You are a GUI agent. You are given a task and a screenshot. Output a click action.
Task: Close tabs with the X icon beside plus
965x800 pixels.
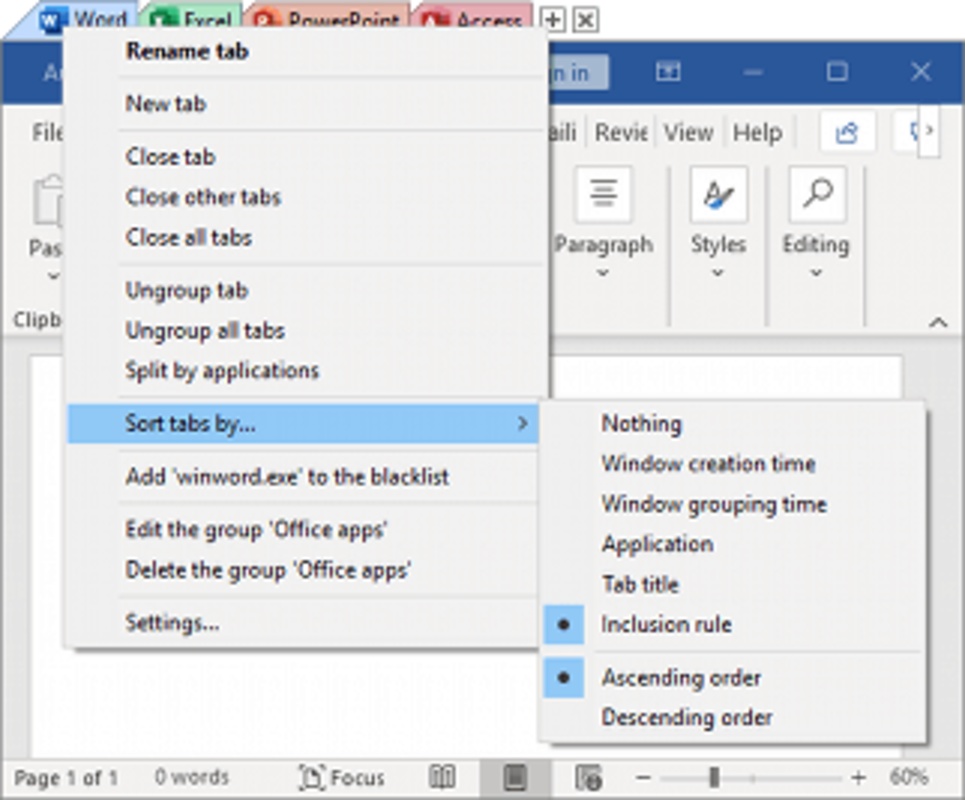point(586,20)
